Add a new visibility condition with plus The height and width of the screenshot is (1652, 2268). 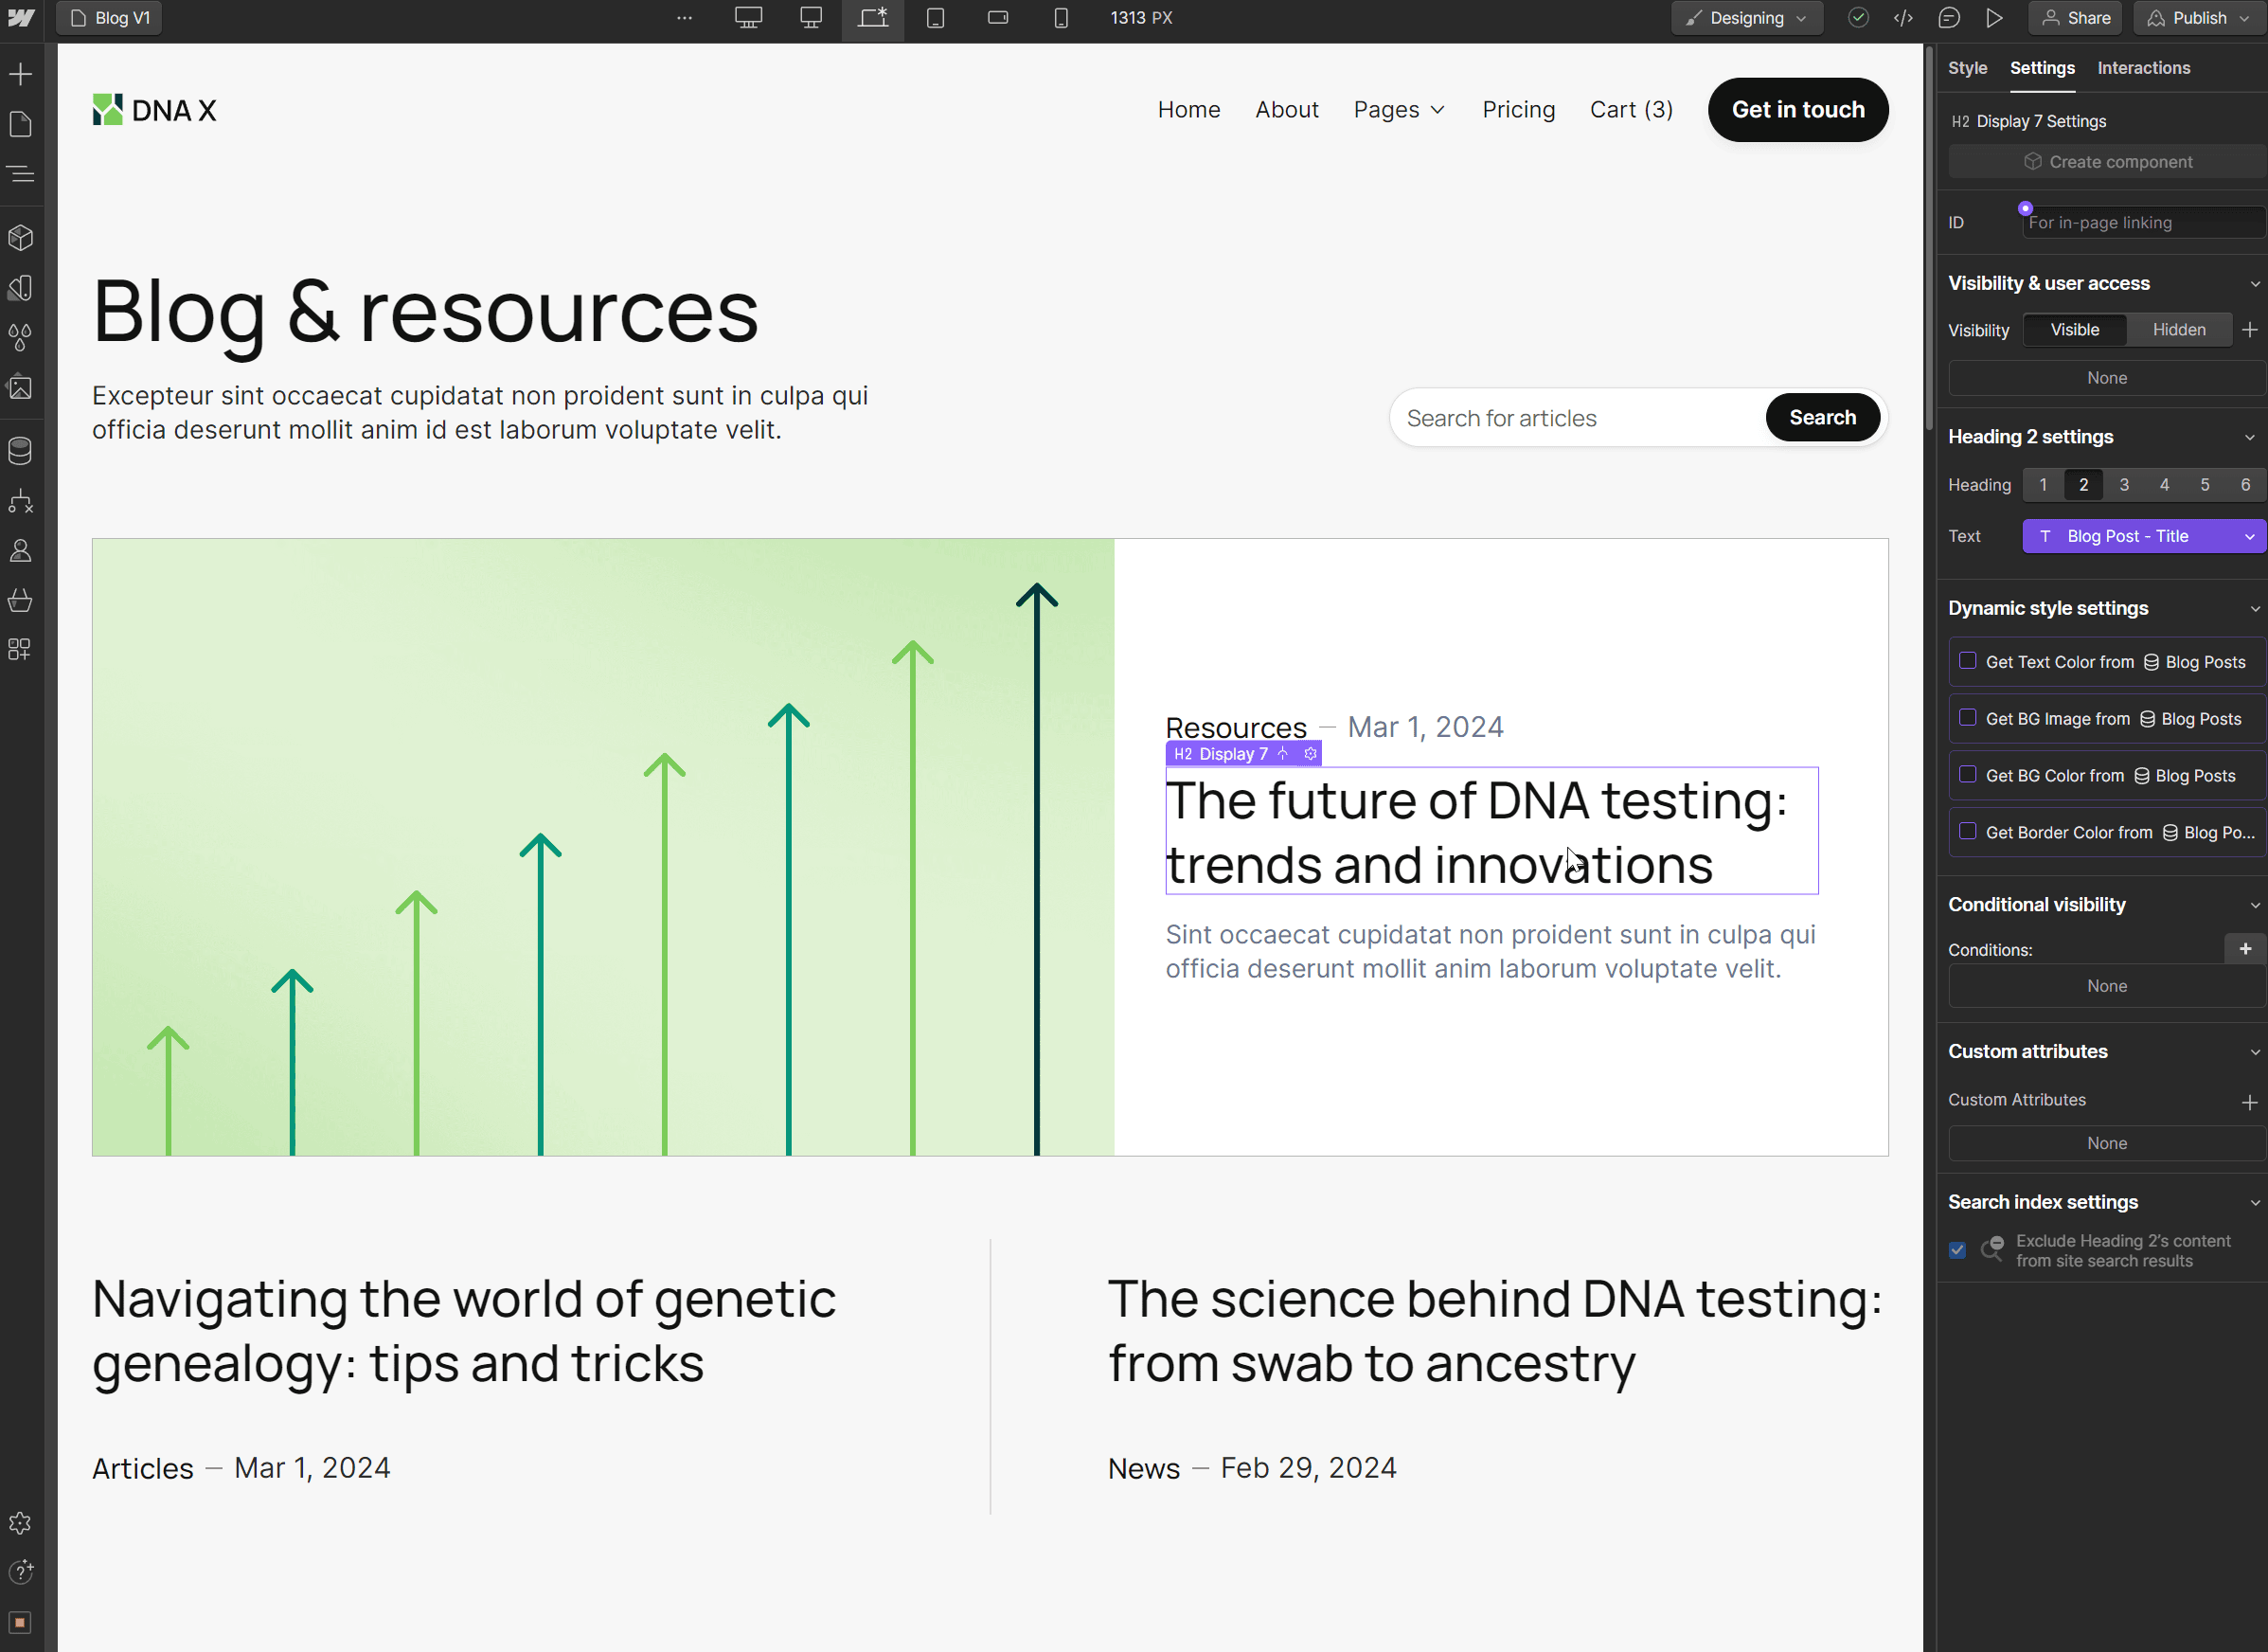click(x=2245, y=949)
